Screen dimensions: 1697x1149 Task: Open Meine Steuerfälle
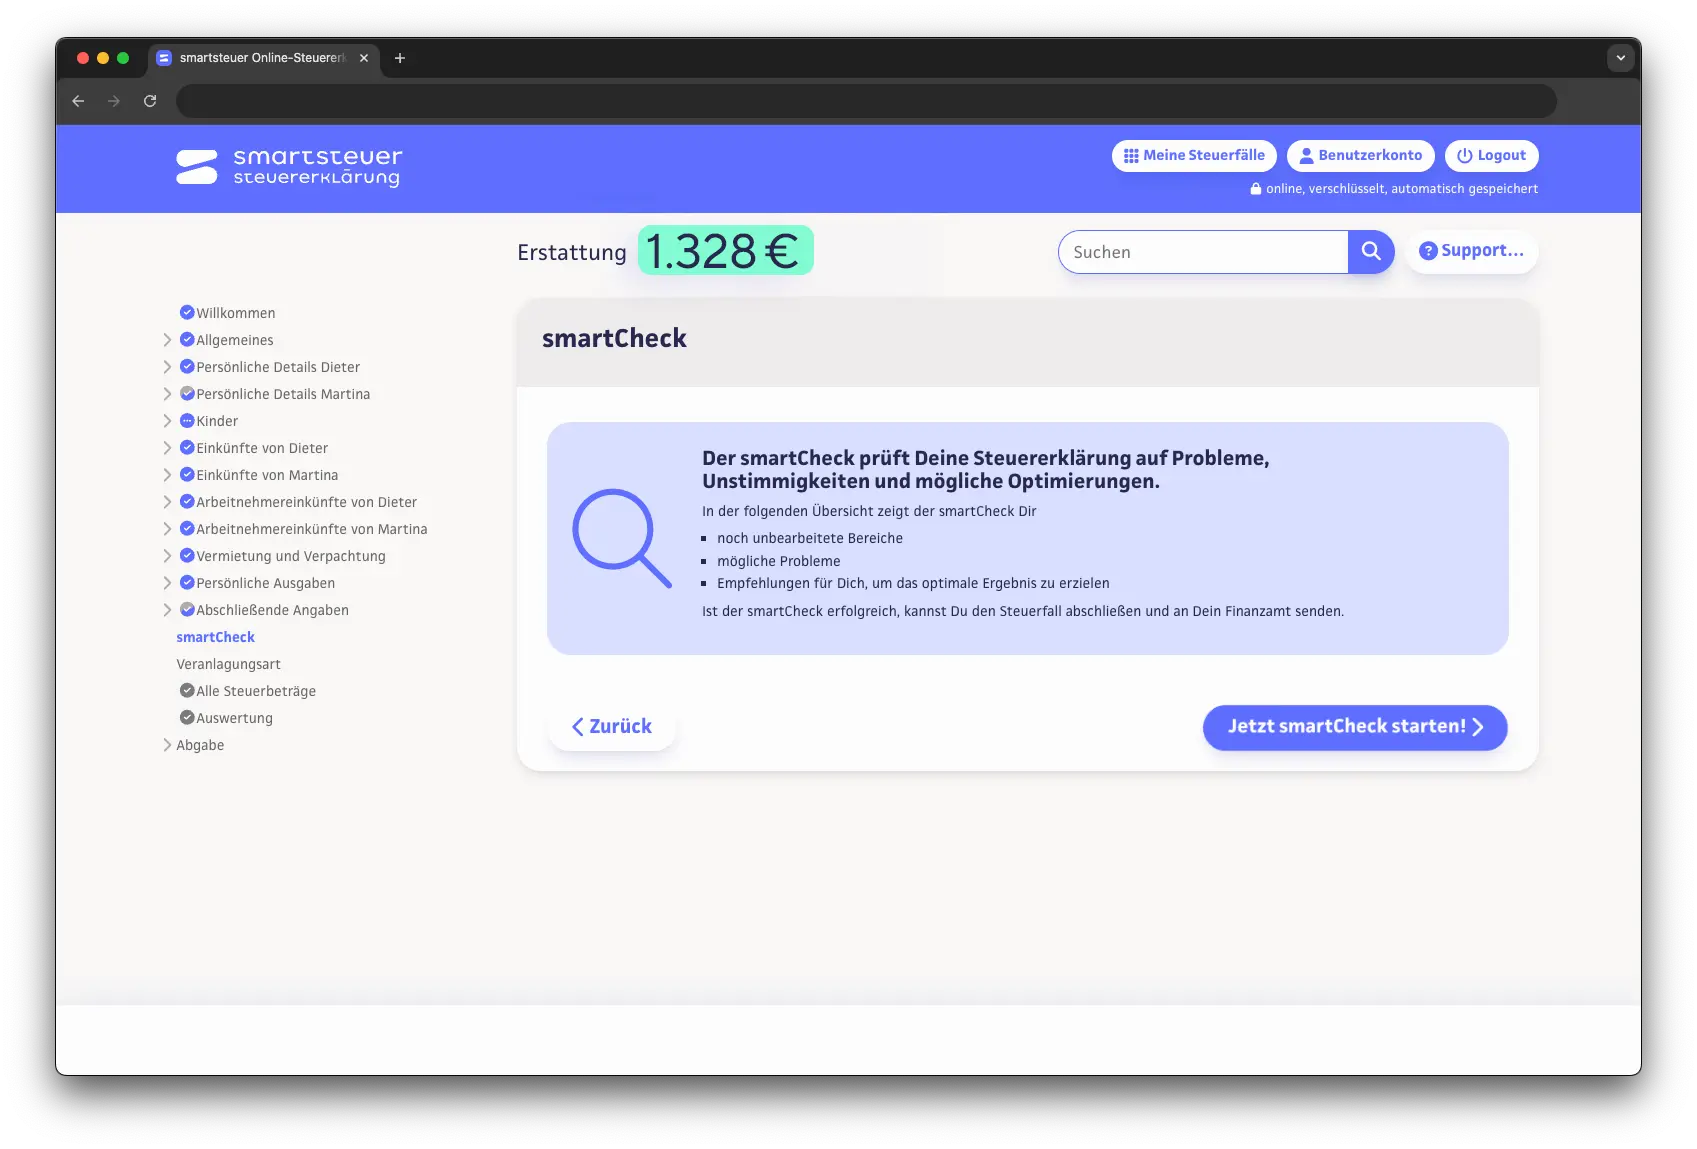[x=1193, y=156]
